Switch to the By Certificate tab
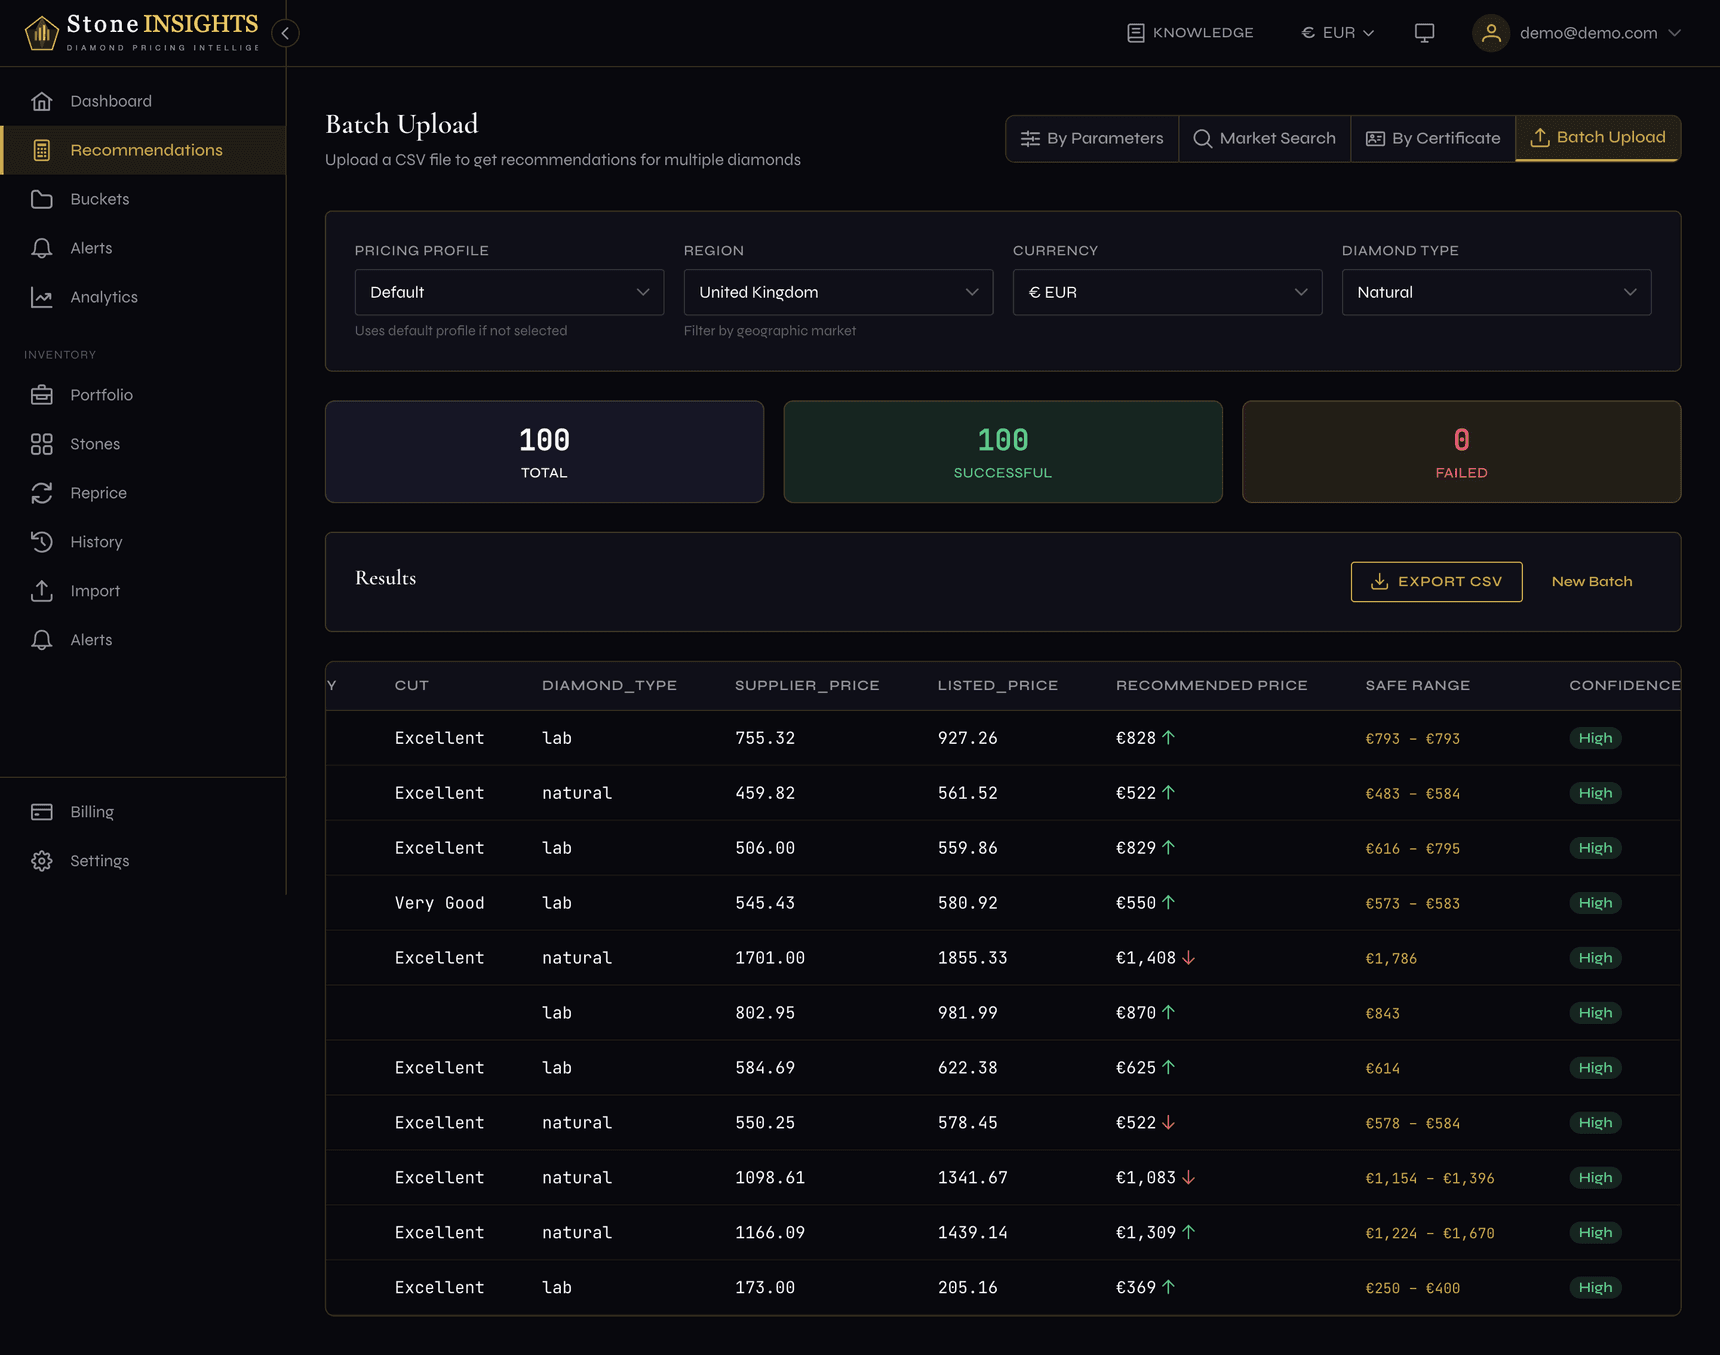The image size is (1720, 1355). pyautogui.click(x=1432, y=138)
